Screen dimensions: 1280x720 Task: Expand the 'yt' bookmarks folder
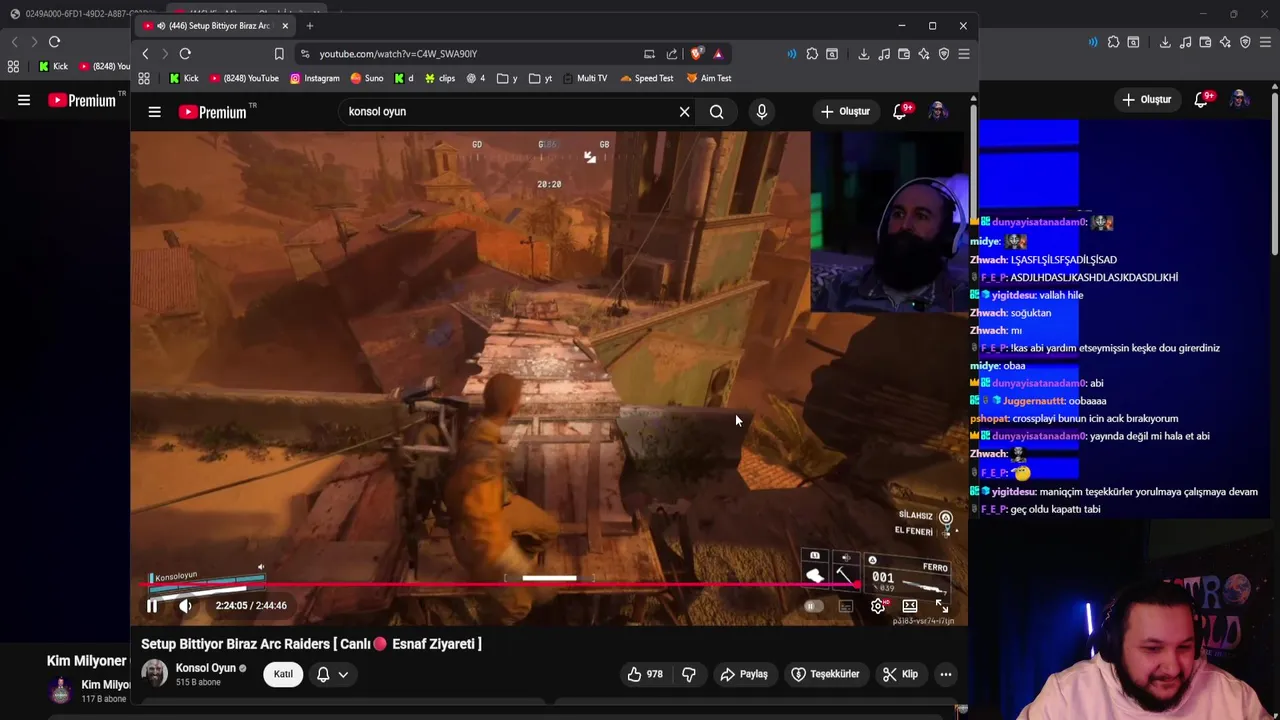pos(540,78)
